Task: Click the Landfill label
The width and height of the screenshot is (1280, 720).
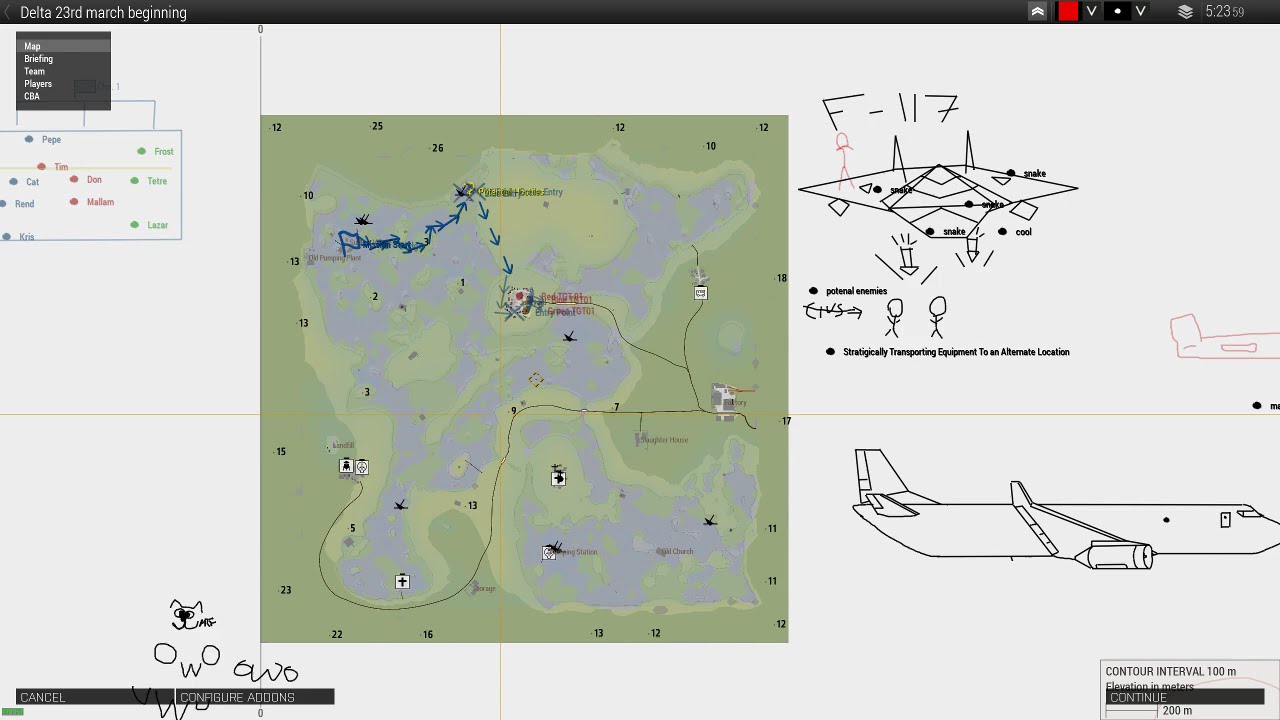Action: click(343, 446)
